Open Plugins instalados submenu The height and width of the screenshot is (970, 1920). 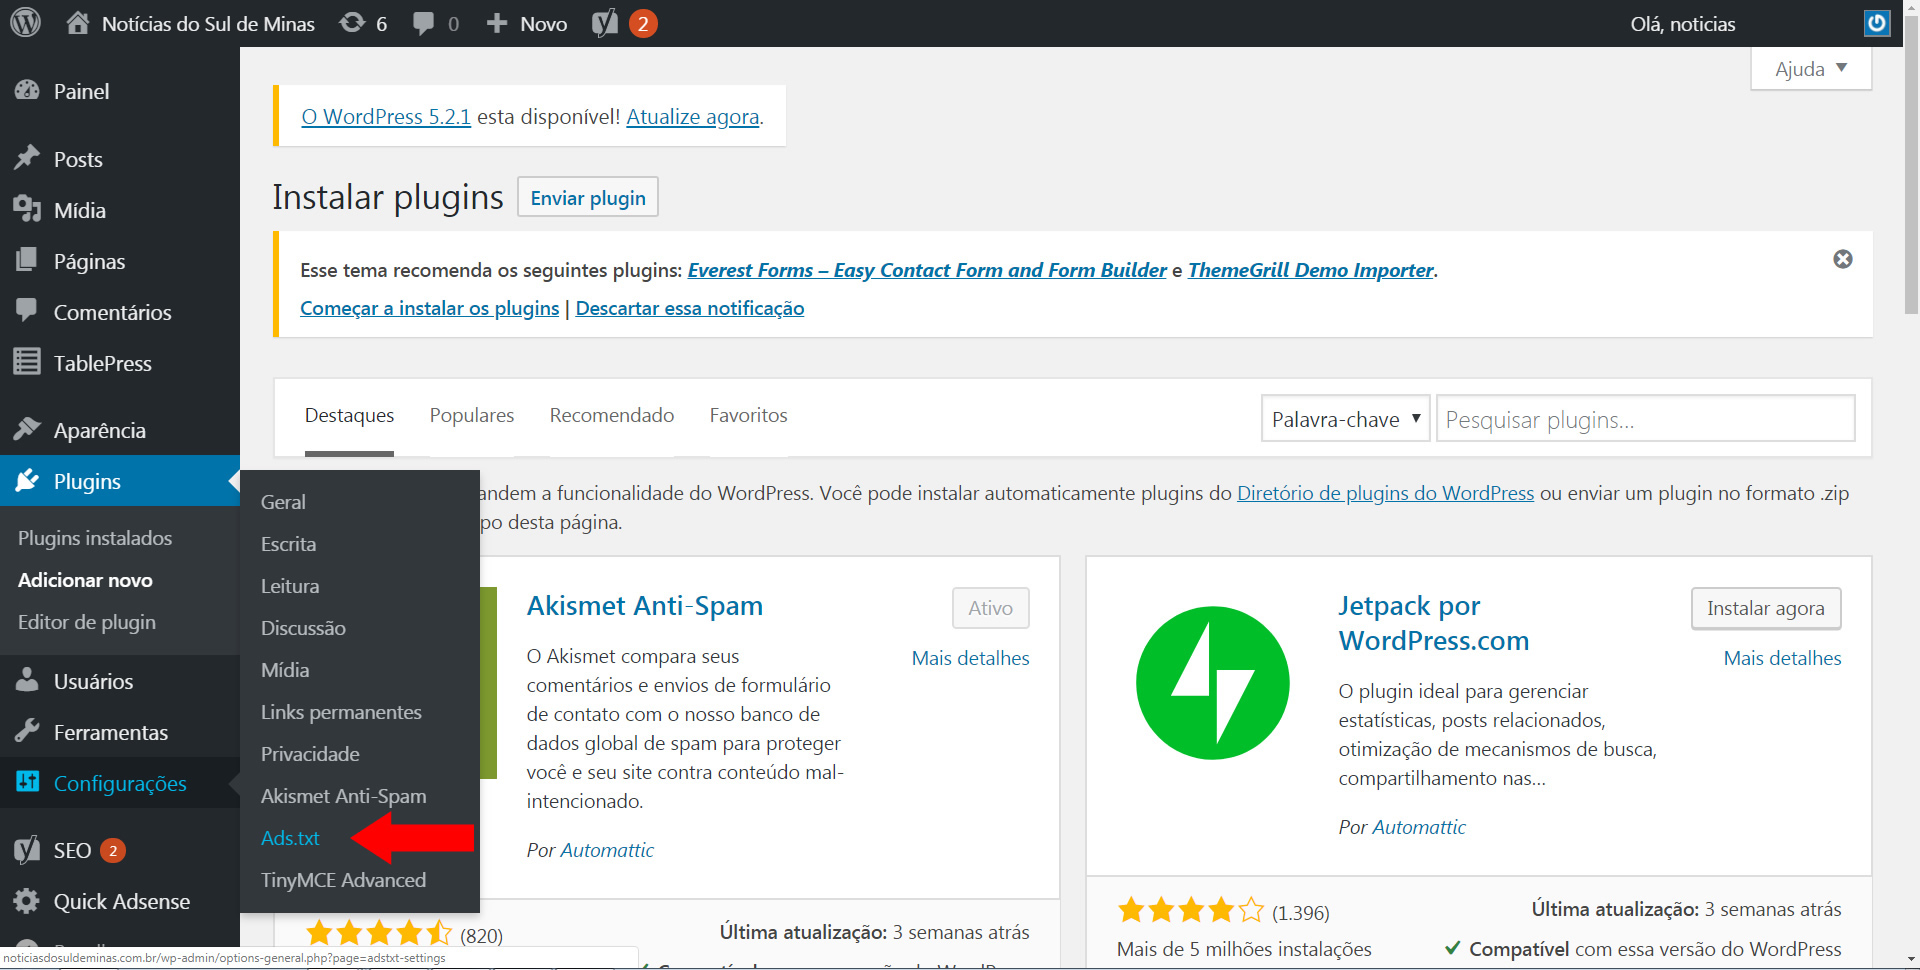pos(95,538)
